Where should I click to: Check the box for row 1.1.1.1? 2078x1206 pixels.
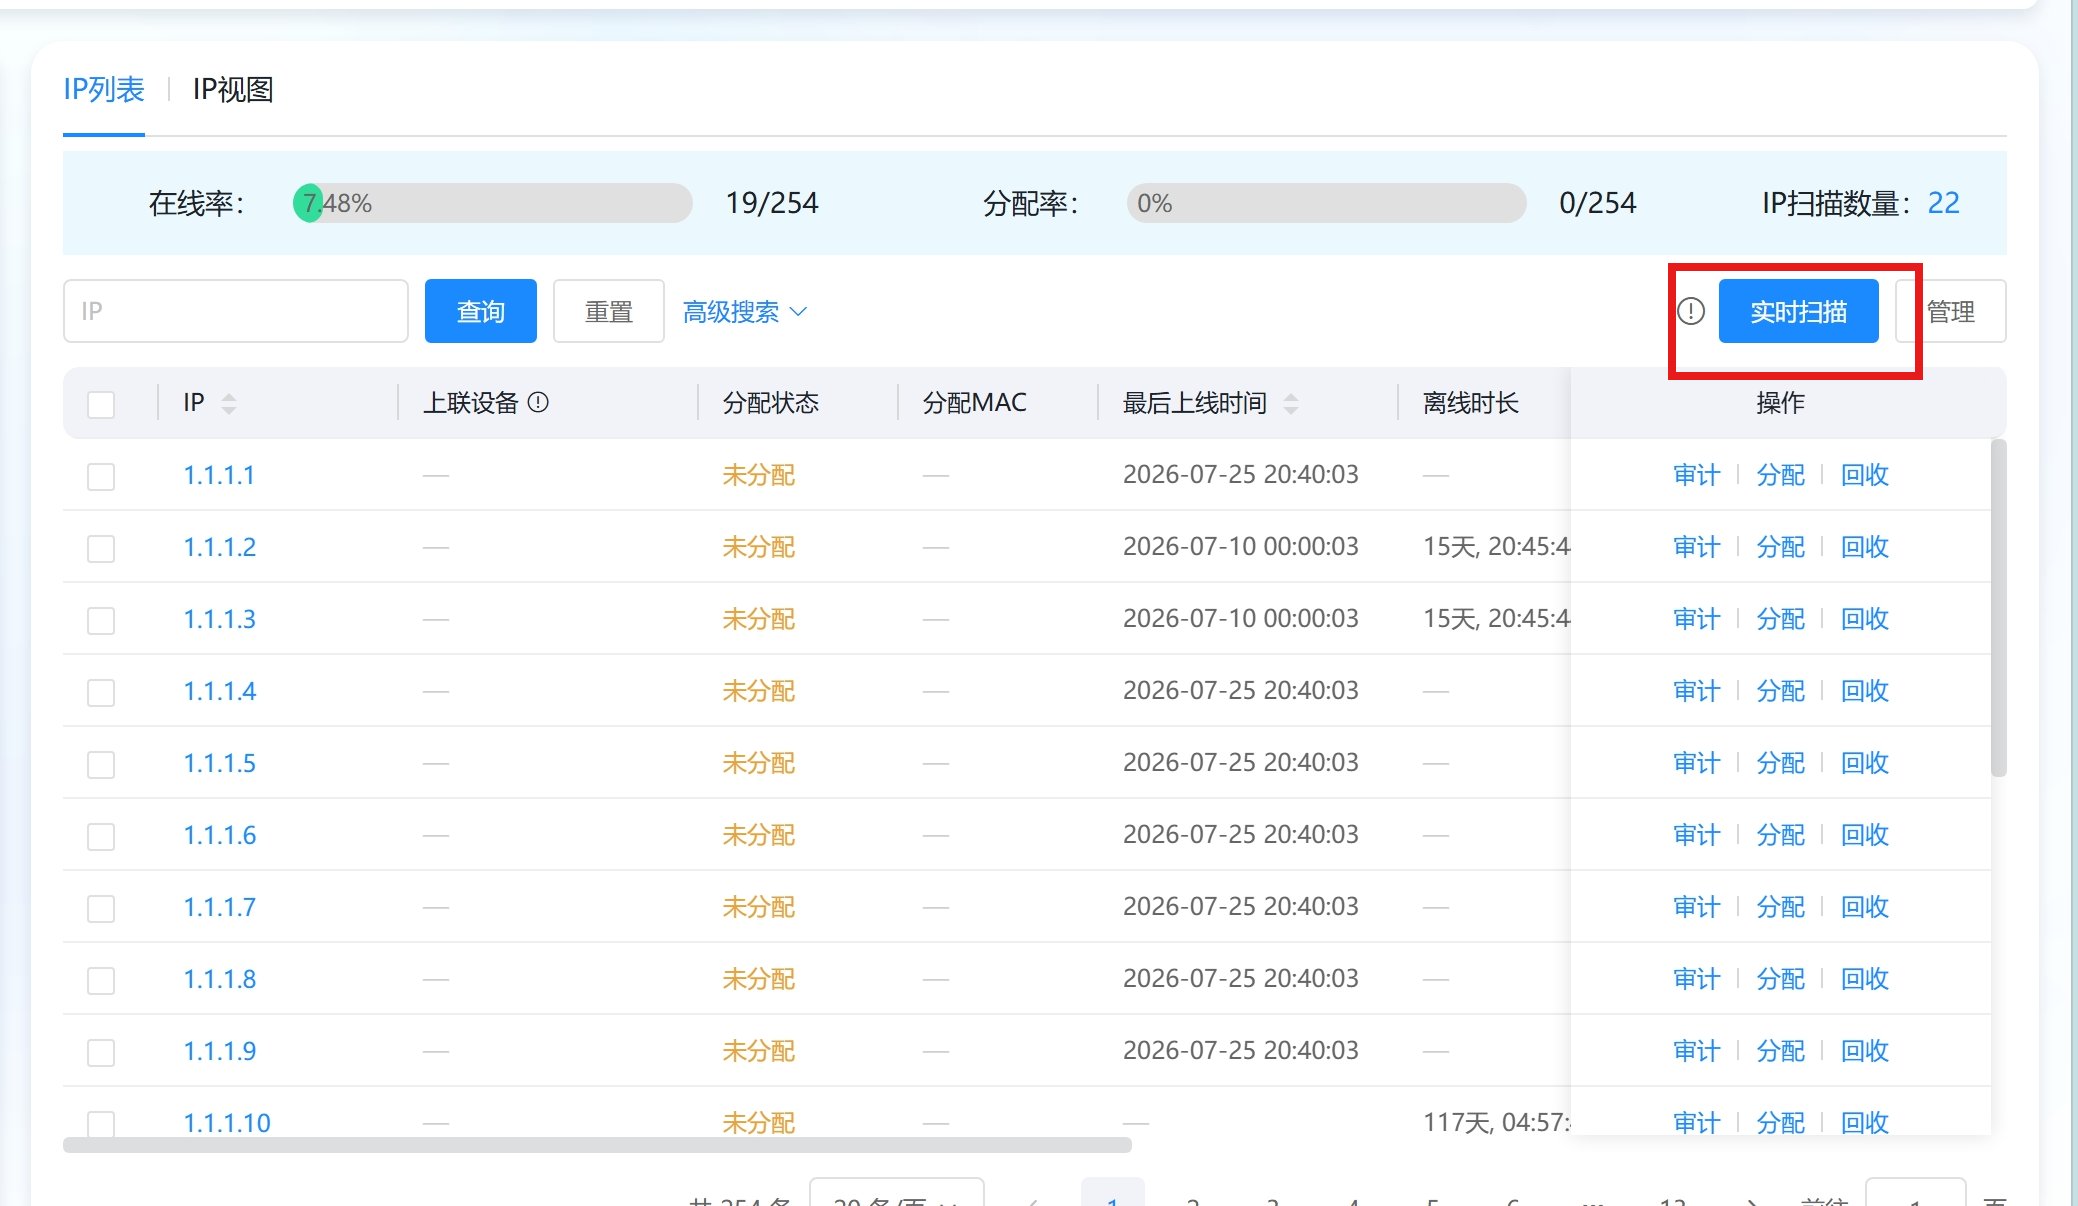101,477
